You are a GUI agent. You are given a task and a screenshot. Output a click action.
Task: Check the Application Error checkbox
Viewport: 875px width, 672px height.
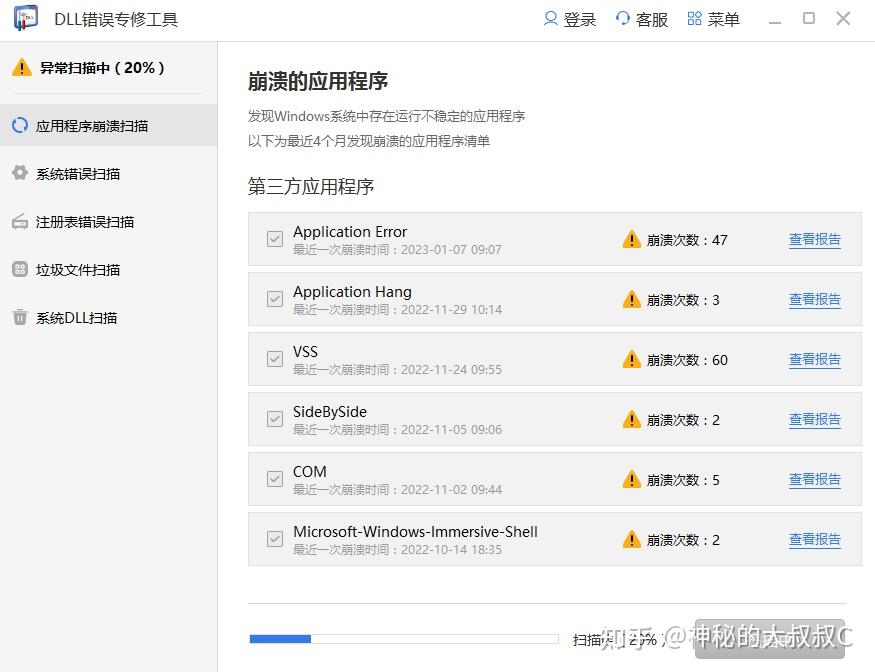(274, 239)
